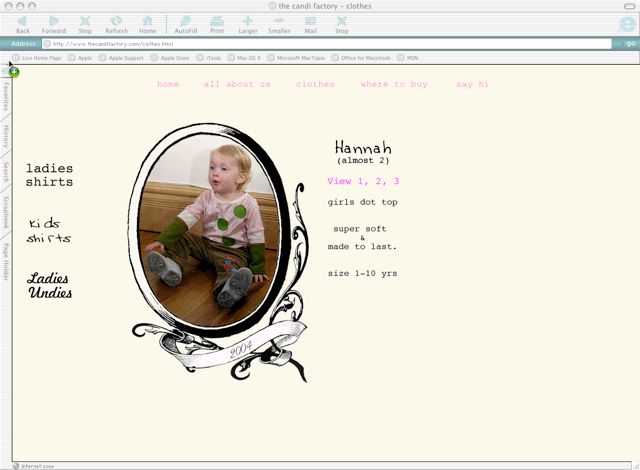The width and height of the screenshot is (640, 470).
Task: Click the go button beside address bar
Action: click(630, 43)
